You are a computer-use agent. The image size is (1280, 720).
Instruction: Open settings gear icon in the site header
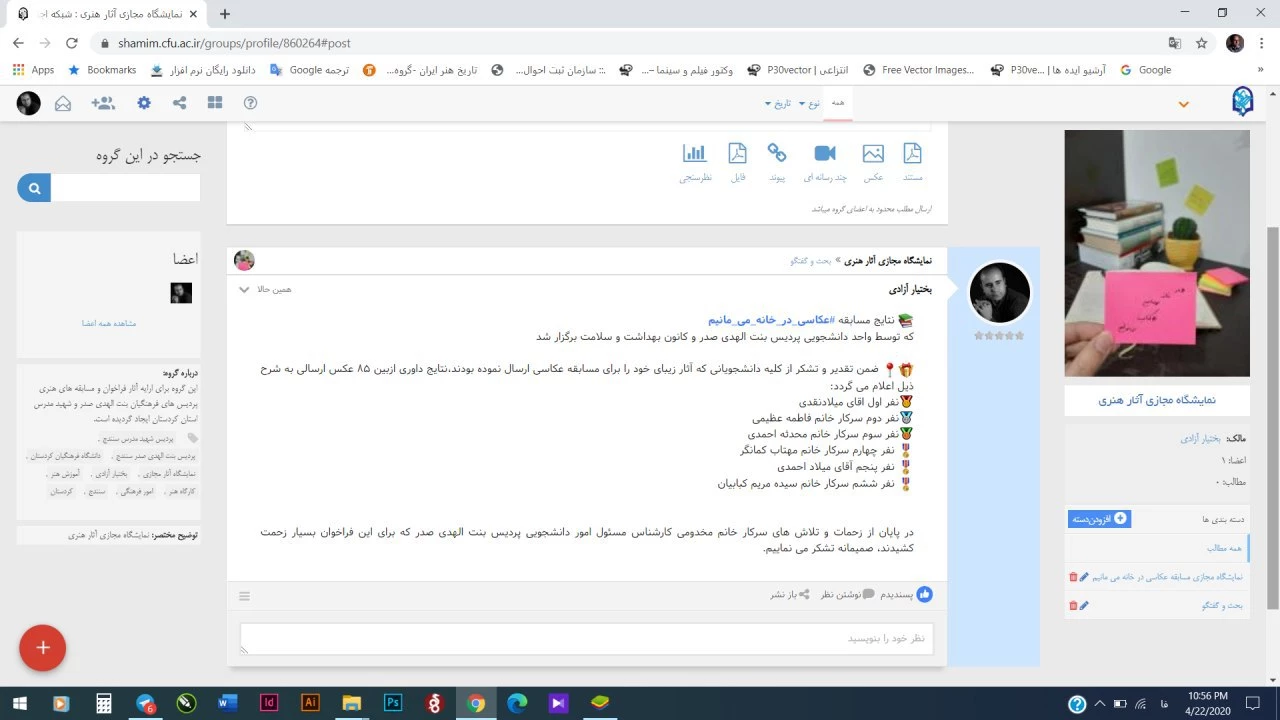coord(144,103)
